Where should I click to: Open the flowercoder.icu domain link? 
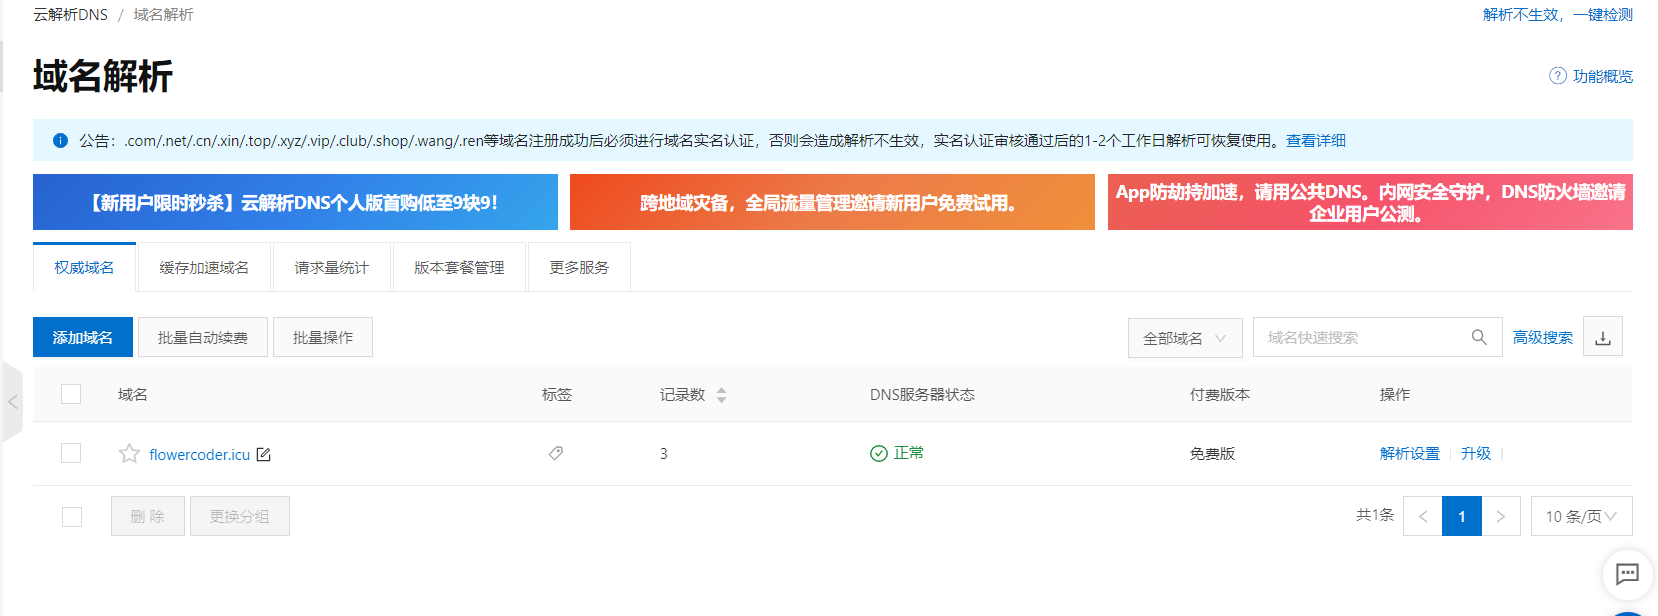[200, 454]
